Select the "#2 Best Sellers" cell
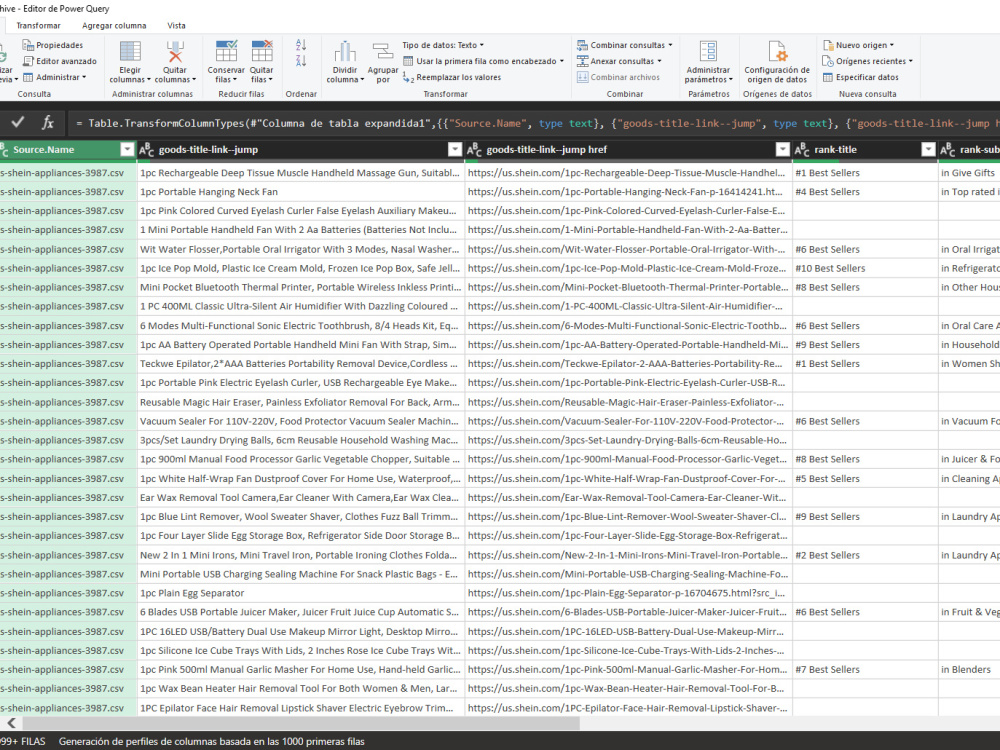Viewport: 1000px width, 750px height. coord(865,555)
